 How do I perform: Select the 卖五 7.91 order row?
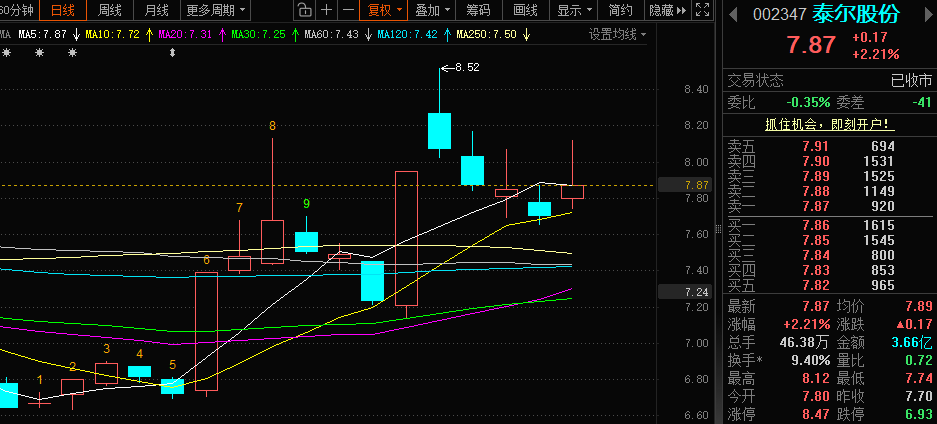click(x=829, y=146)
